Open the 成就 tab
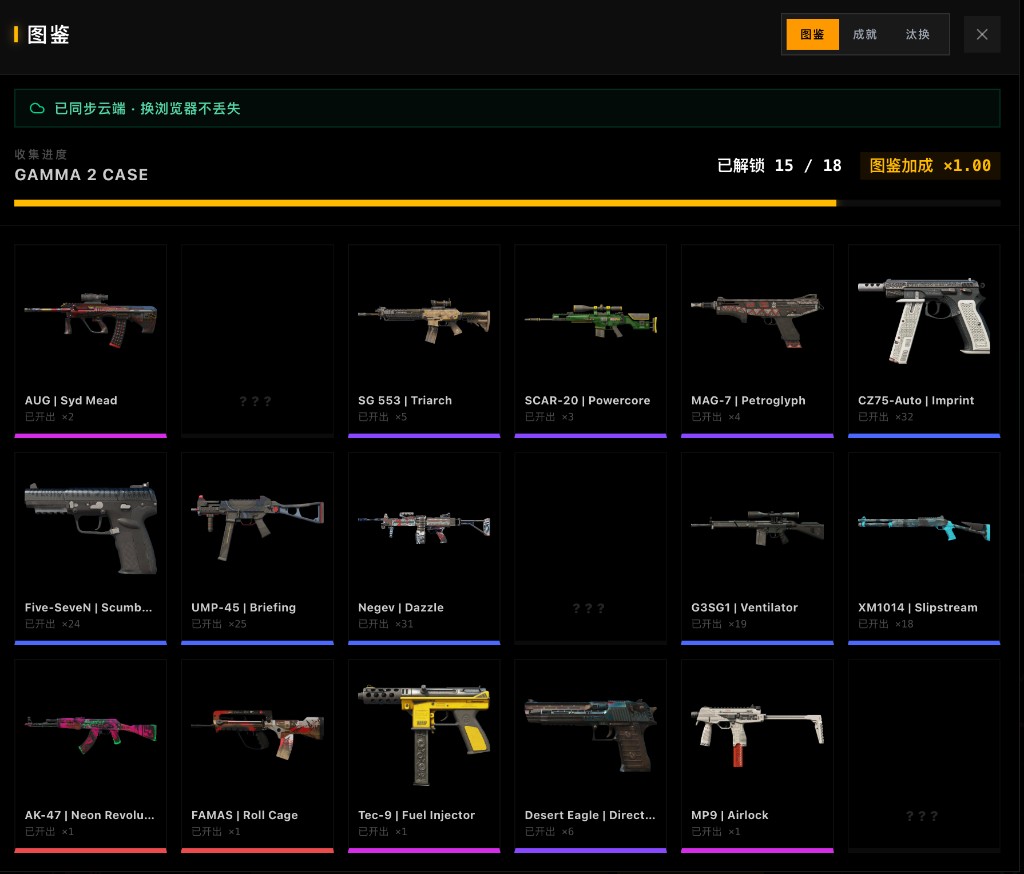1024x874 pixels. (864, 35)
